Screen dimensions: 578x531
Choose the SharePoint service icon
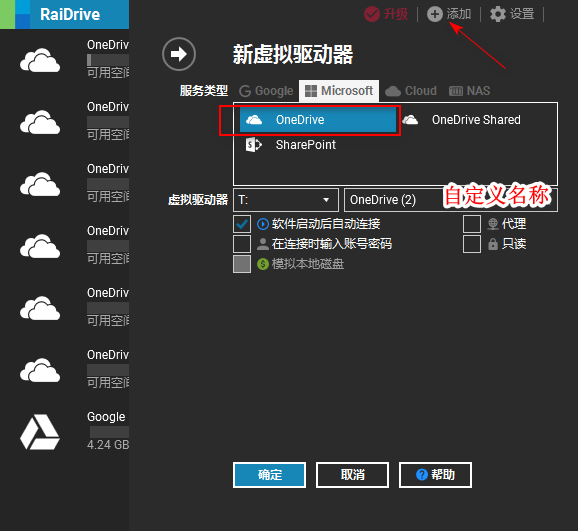pyautogui.click(x=254, y=145)
